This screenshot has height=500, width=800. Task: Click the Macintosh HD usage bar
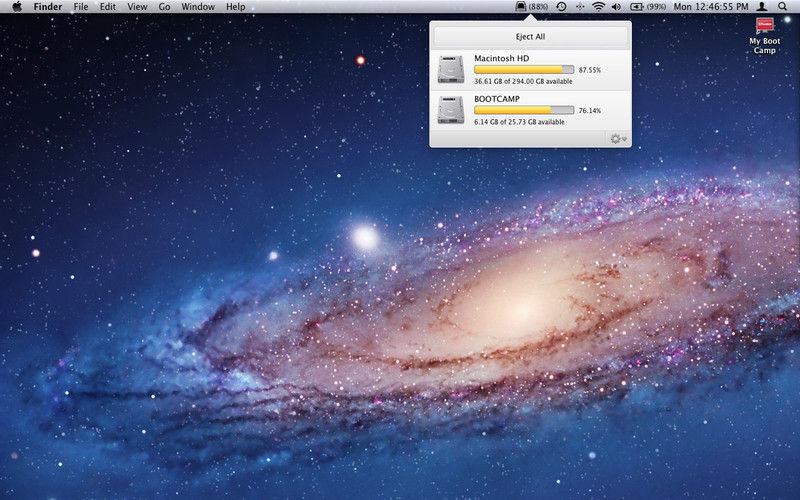point(524,69)
